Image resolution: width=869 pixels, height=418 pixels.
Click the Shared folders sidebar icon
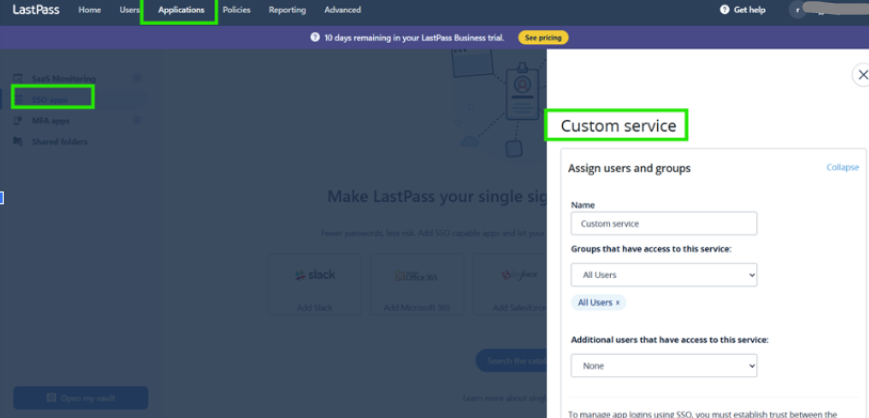pyautogui.click(x=18, y=142)
